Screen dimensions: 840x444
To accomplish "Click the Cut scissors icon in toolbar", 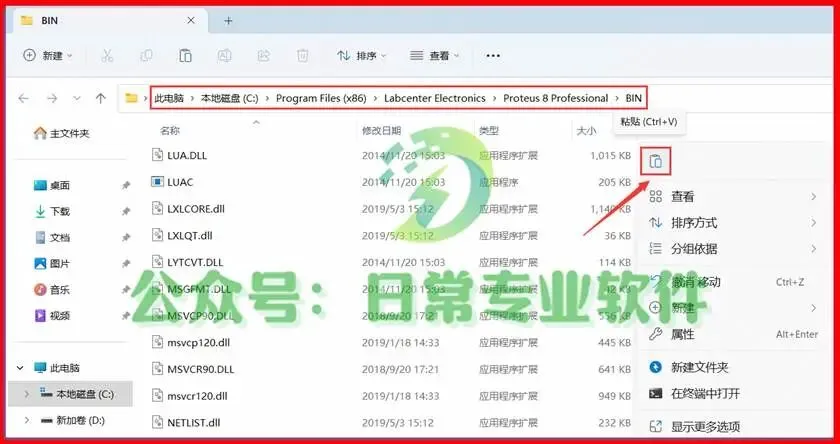I will (107, 56).
